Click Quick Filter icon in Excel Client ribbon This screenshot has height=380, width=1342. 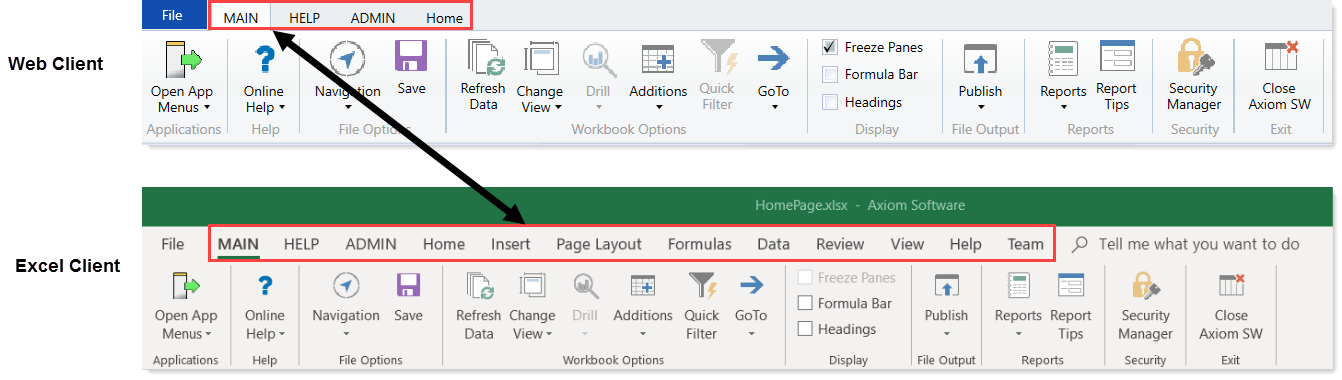click(x=702, y=287)
